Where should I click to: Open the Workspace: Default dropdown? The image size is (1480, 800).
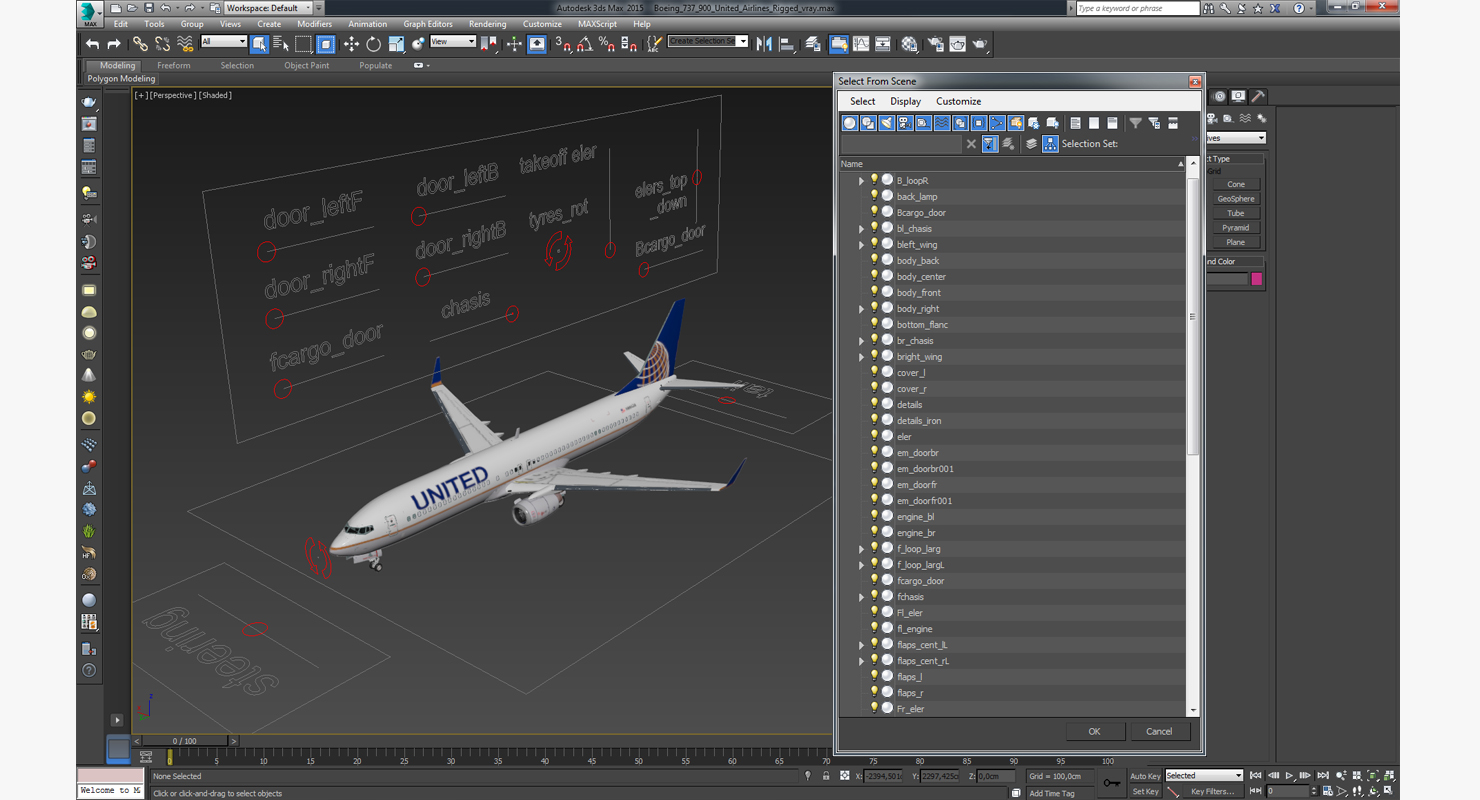(268, 8)
